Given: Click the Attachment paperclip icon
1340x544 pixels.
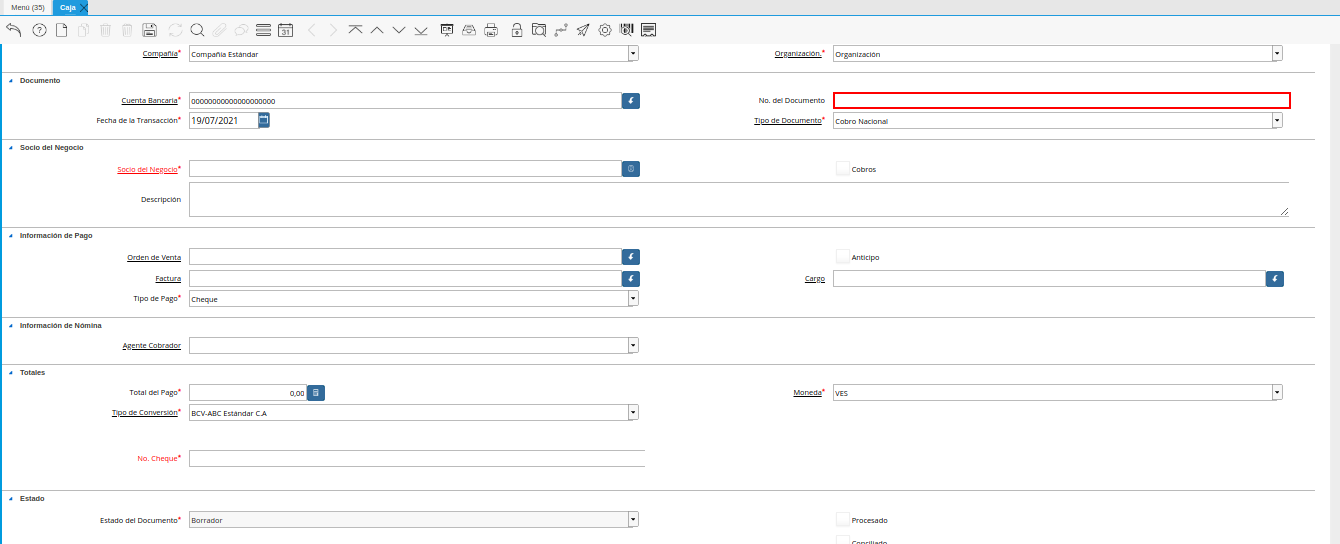Looking at the screenshot, I should point(219,30).
